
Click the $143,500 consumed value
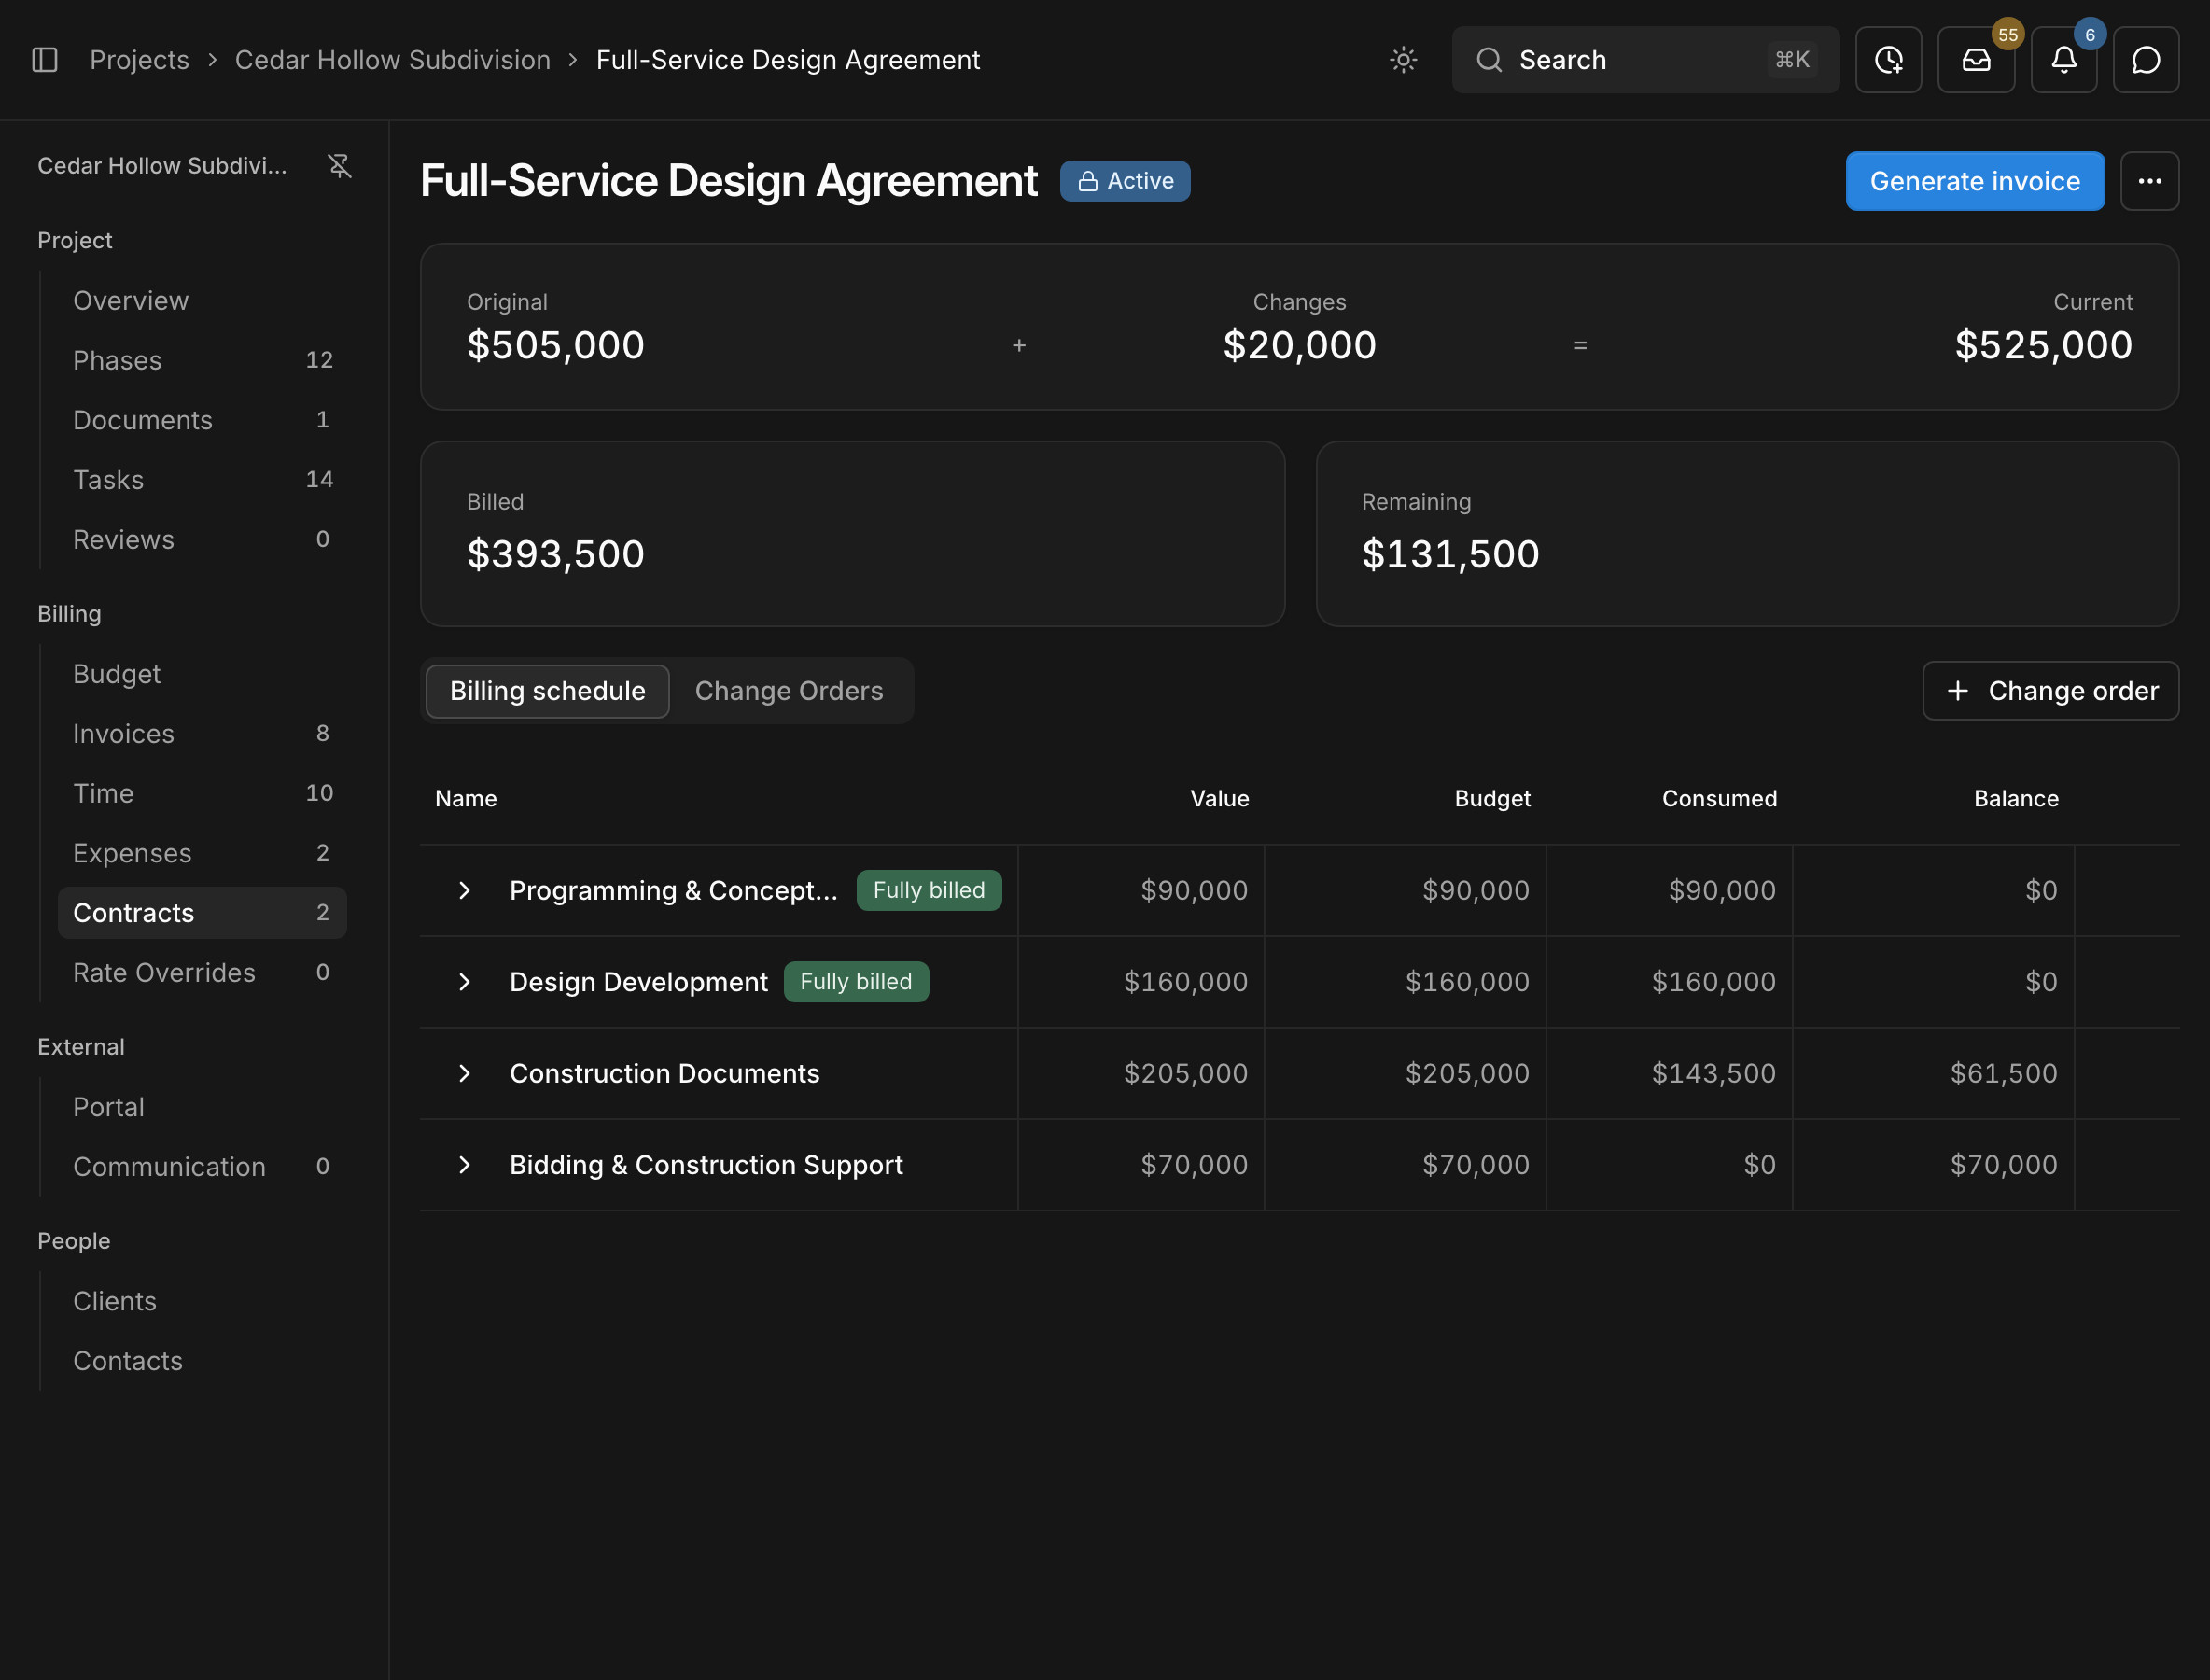coord(1713,1073)
